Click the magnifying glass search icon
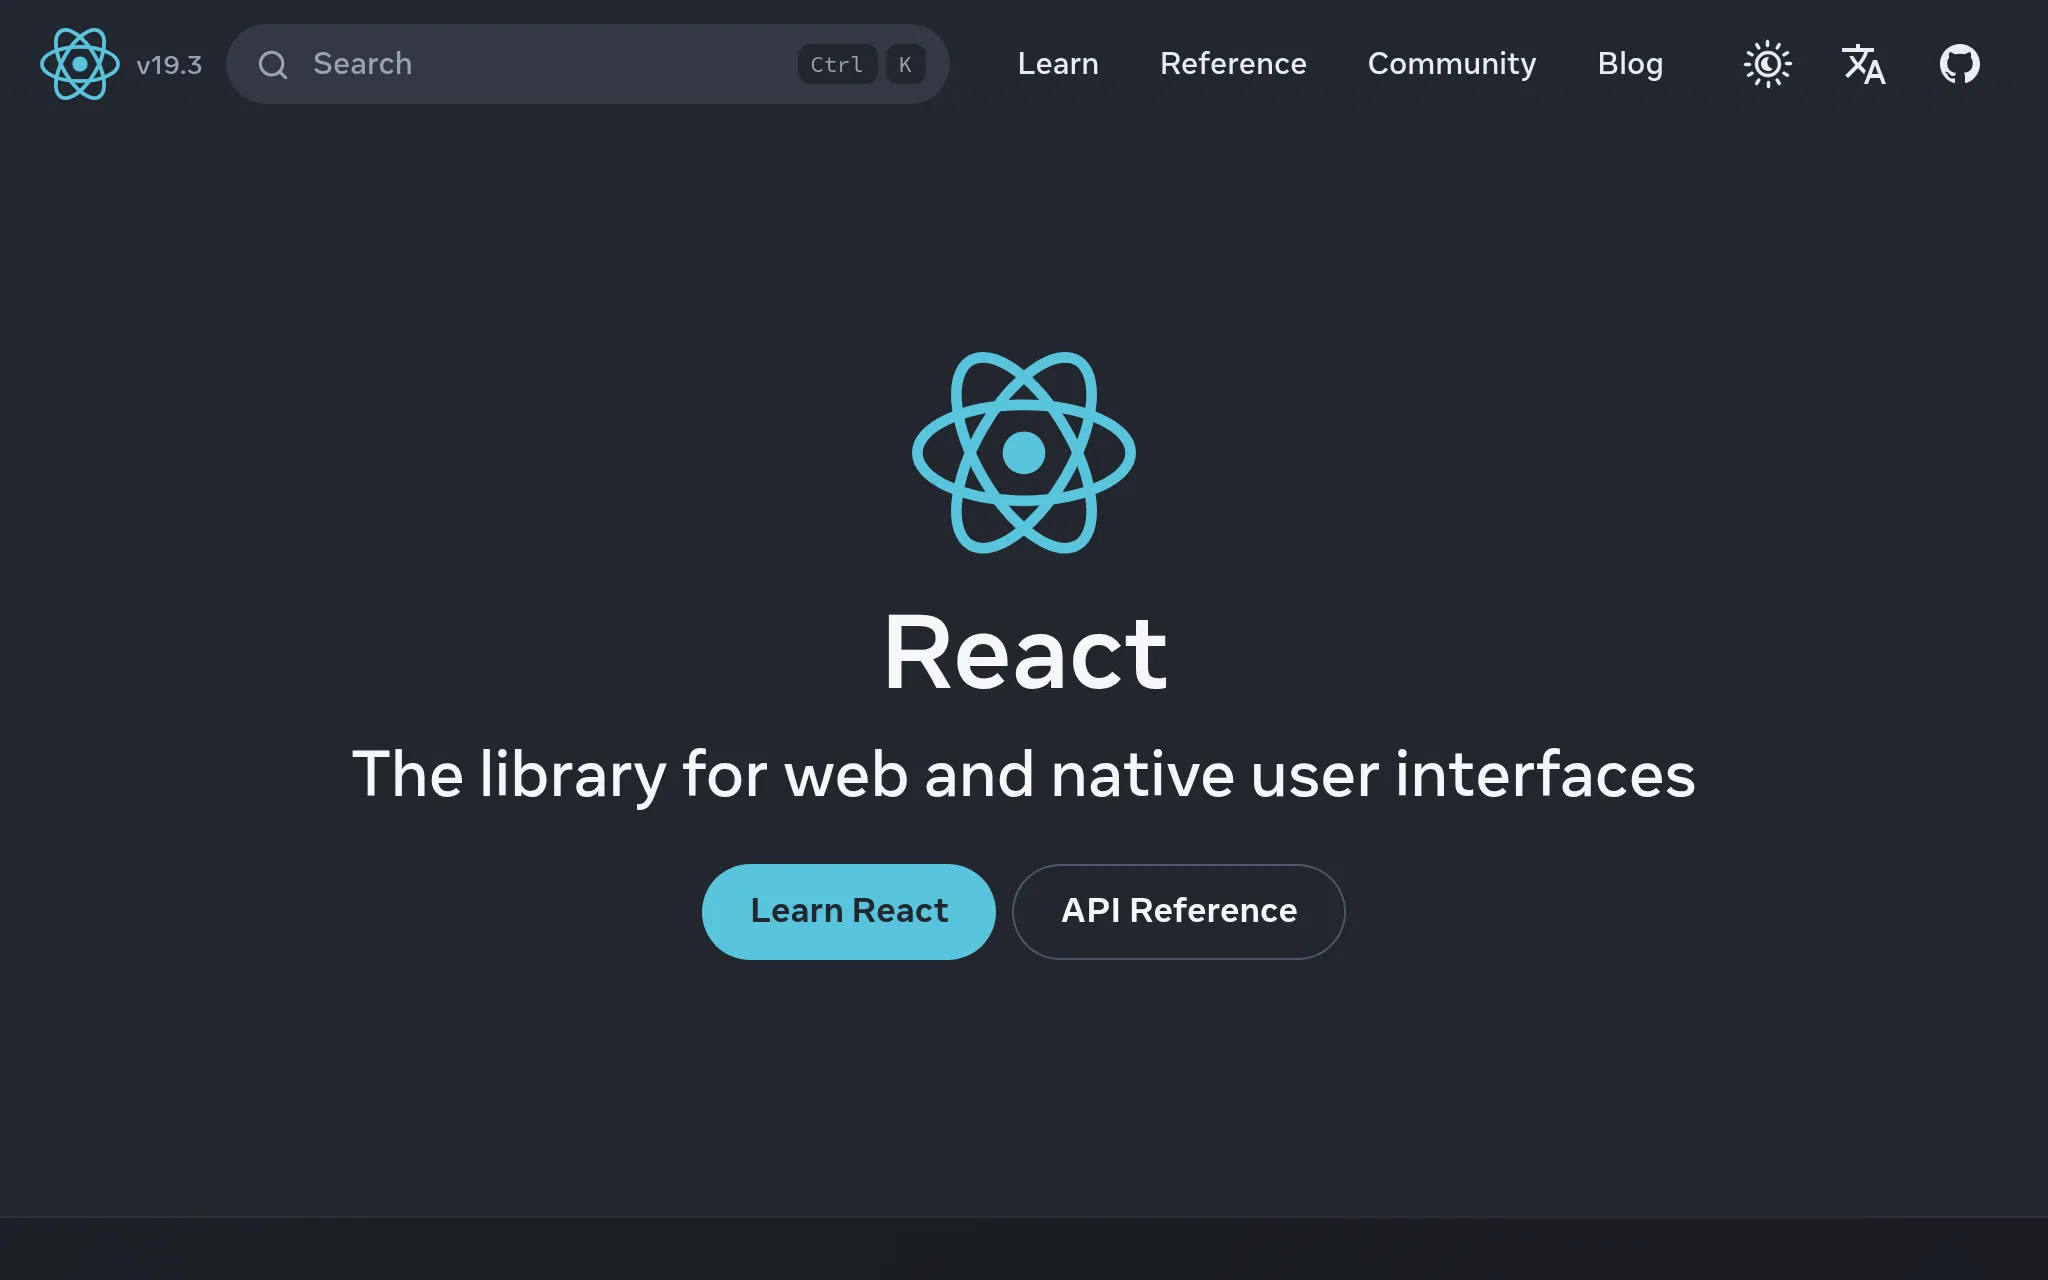 pos(273,65)
